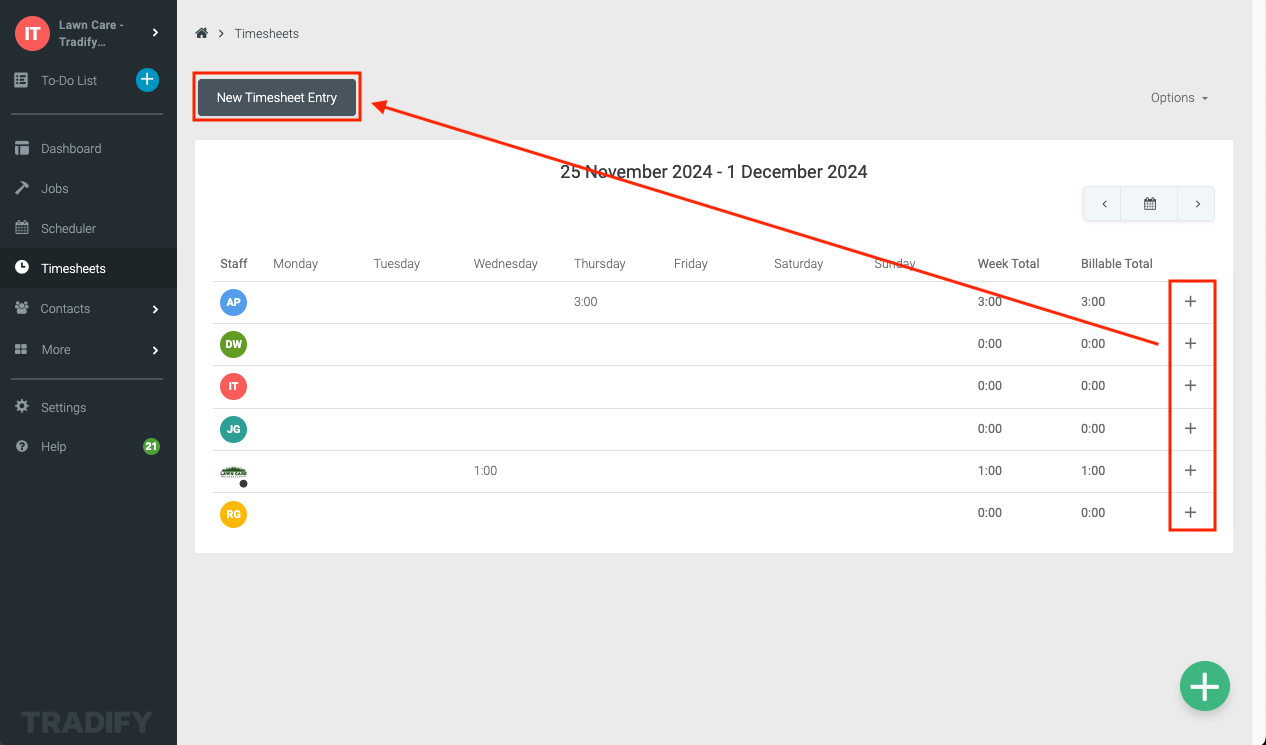Go to Dashboard in the sidebar

[71, 148]
